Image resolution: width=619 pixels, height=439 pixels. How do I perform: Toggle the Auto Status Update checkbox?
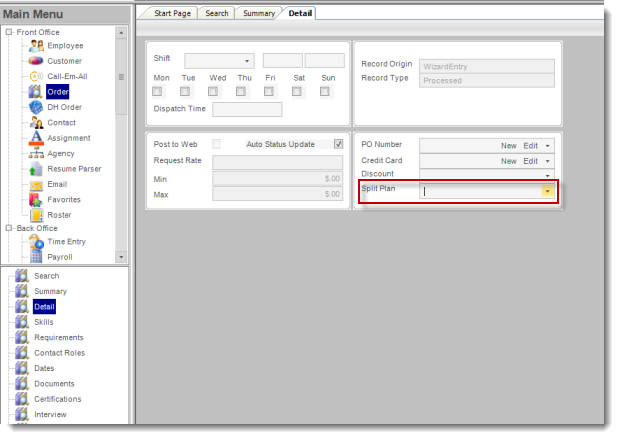point(338,144)
